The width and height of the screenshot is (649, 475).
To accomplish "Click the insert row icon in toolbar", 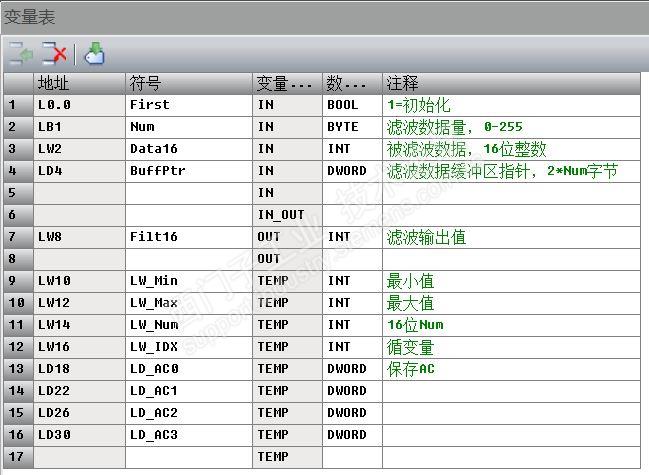I will (x=21, y=54).
